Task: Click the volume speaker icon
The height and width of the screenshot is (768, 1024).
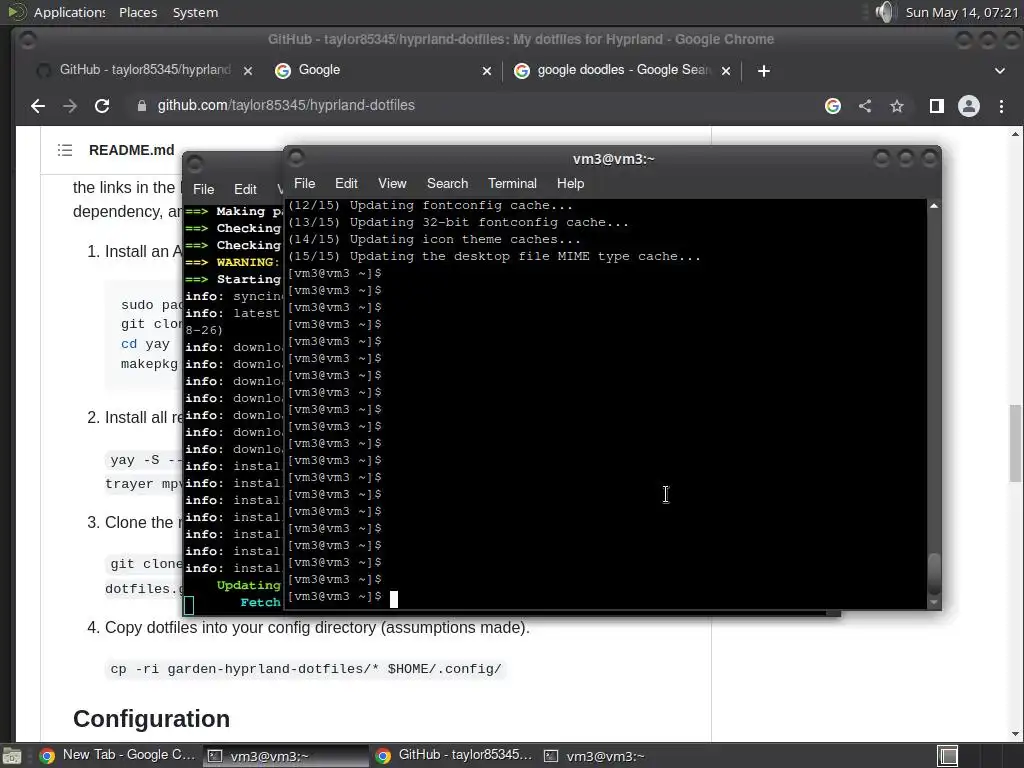Action: pyautogui.click(x=884, y=12)
